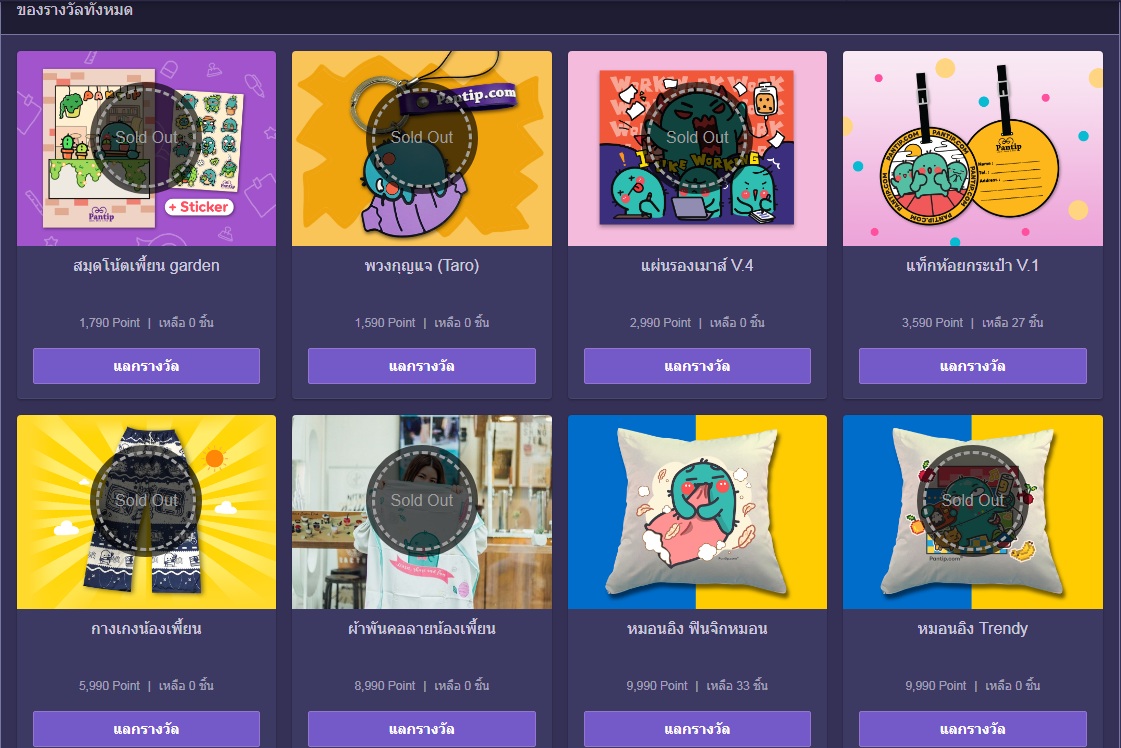Click redeem button under ผ้าพันคอลายน้องเพี้ยน

pos(422,729)
